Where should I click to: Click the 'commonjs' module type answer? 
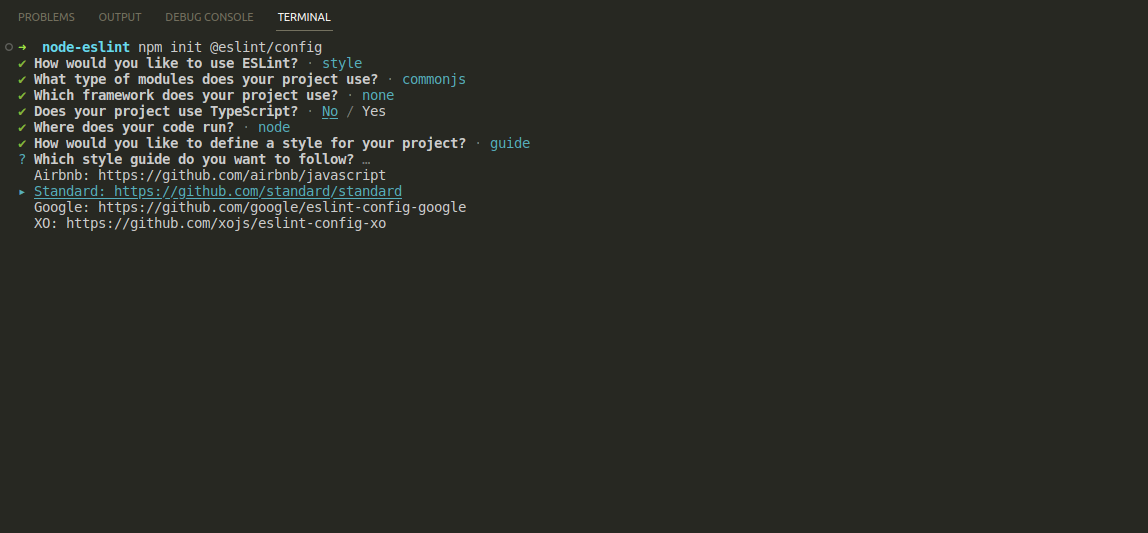[434, 79]
